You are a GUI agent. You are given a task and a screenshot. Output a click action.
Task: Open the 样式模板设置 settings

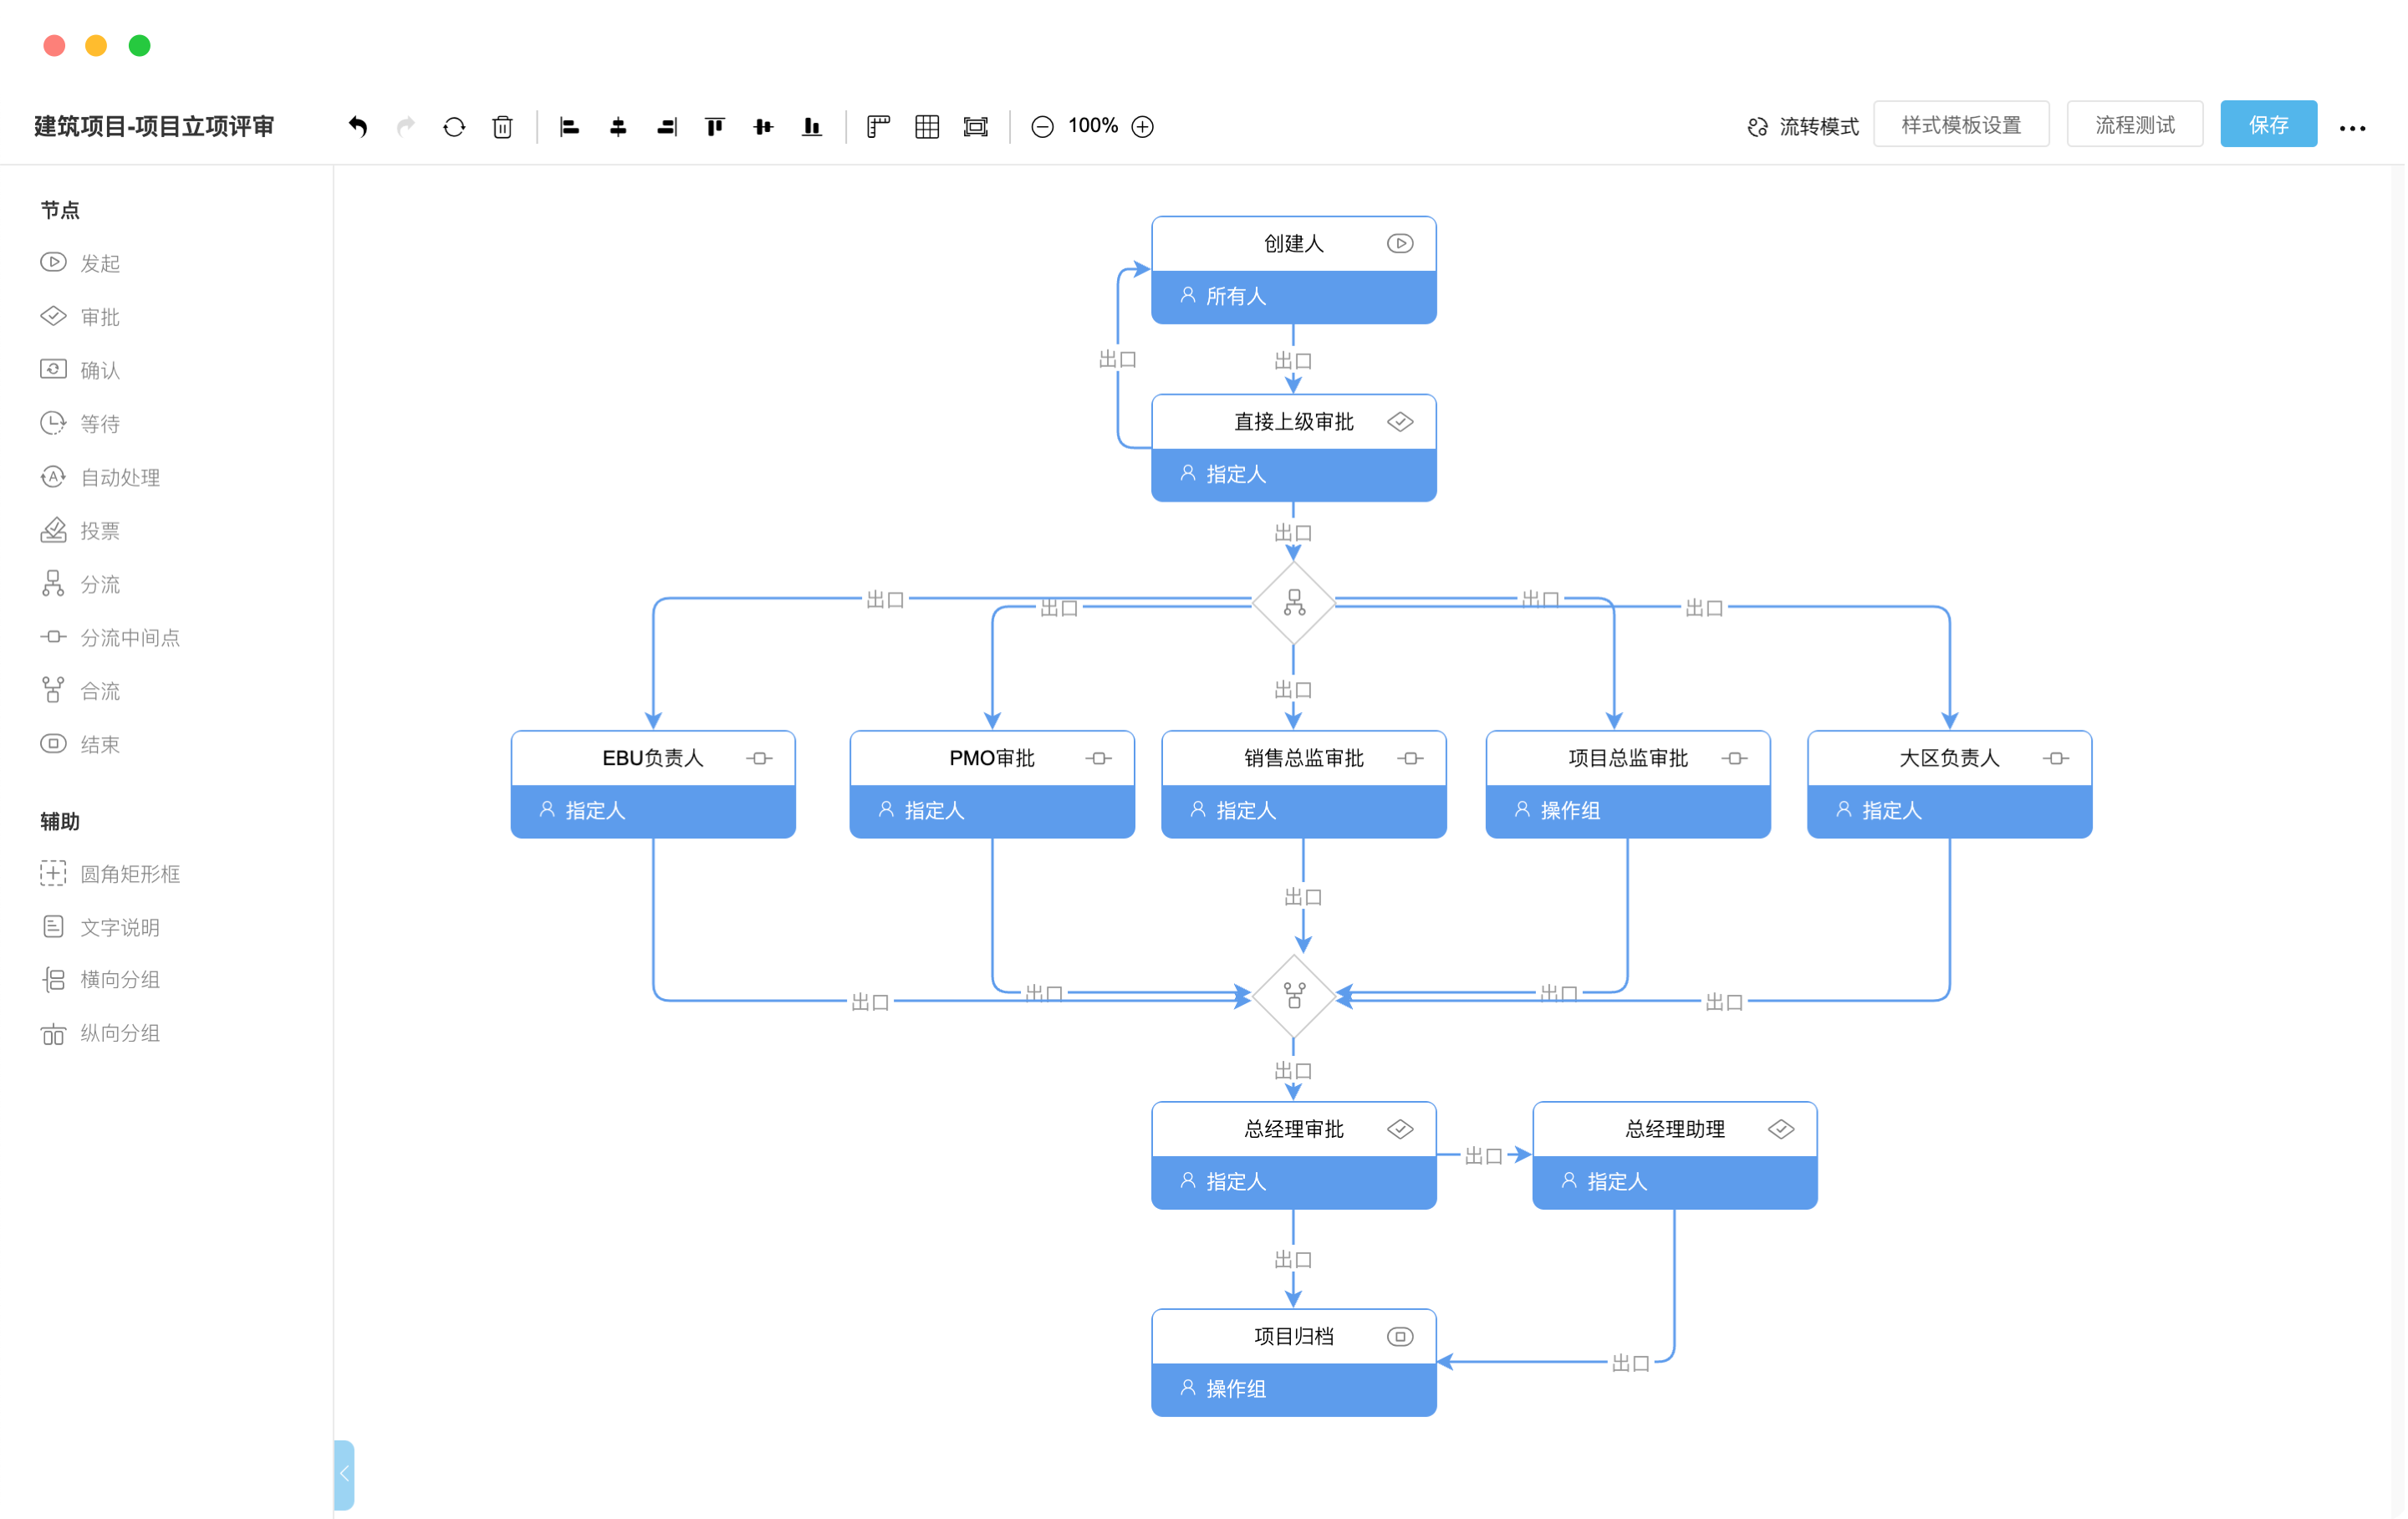(1960, 125)
